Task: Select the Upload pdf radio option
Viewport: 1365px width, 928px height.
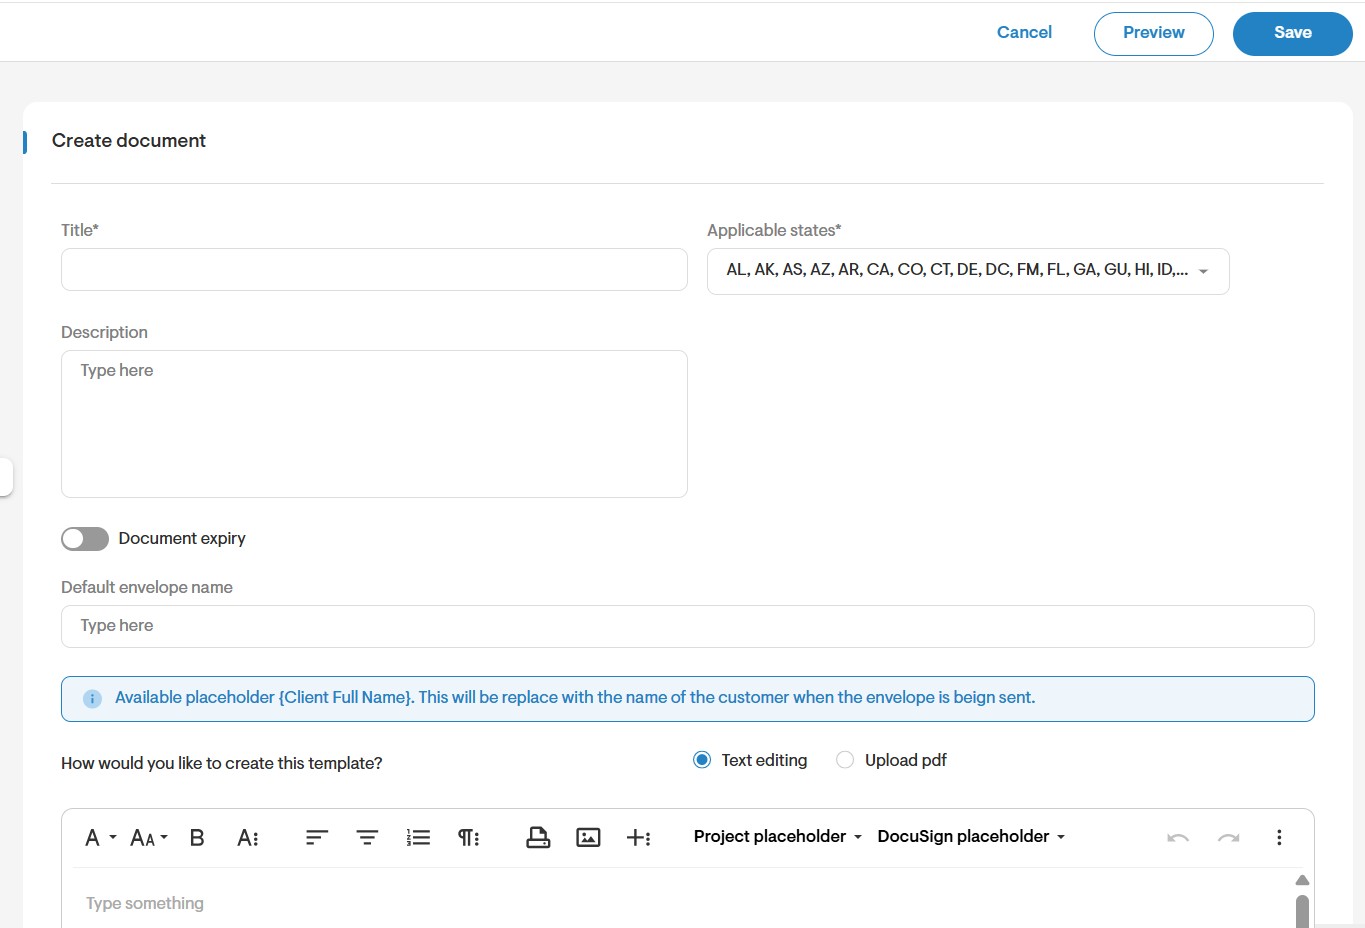Action: click(845, 760)
